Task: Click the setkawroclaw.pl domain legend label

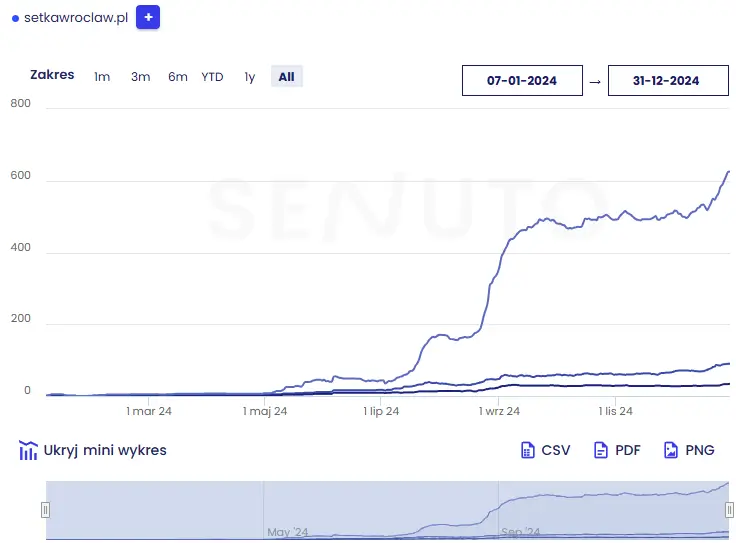Action: (76, 17)
